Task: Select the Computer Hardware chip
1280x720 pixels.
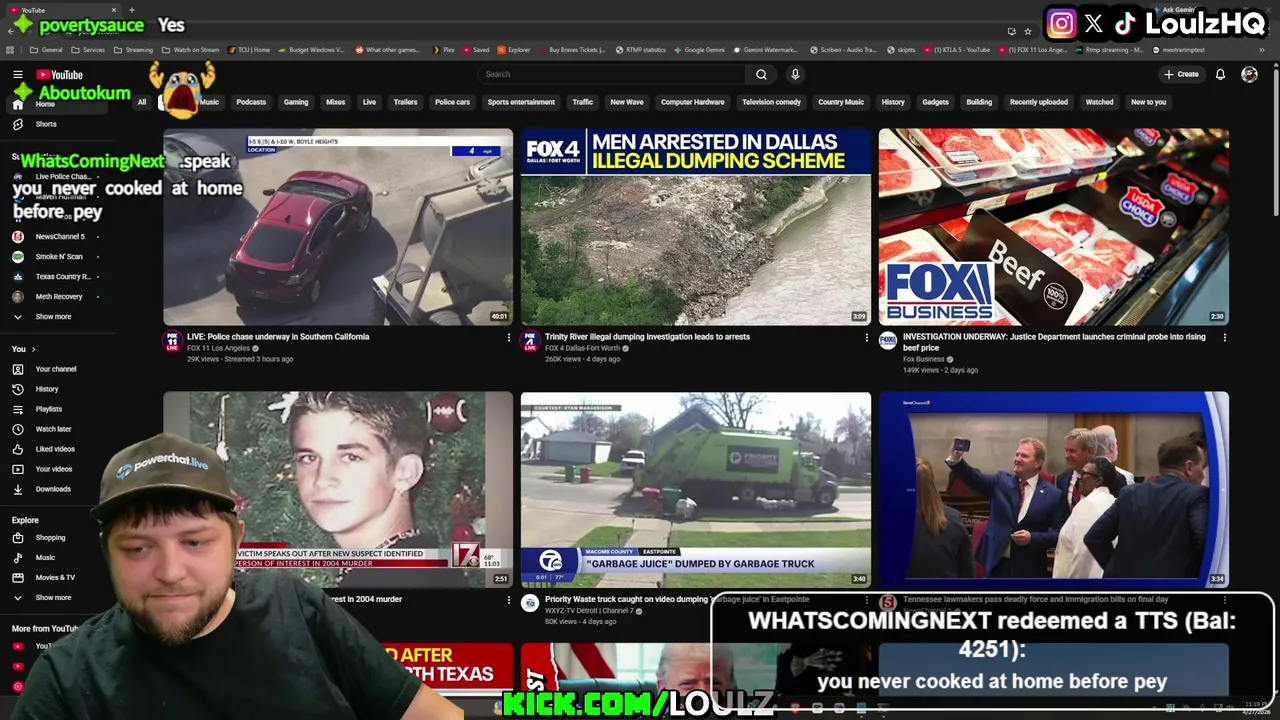Action: click(x=692, y=102)
